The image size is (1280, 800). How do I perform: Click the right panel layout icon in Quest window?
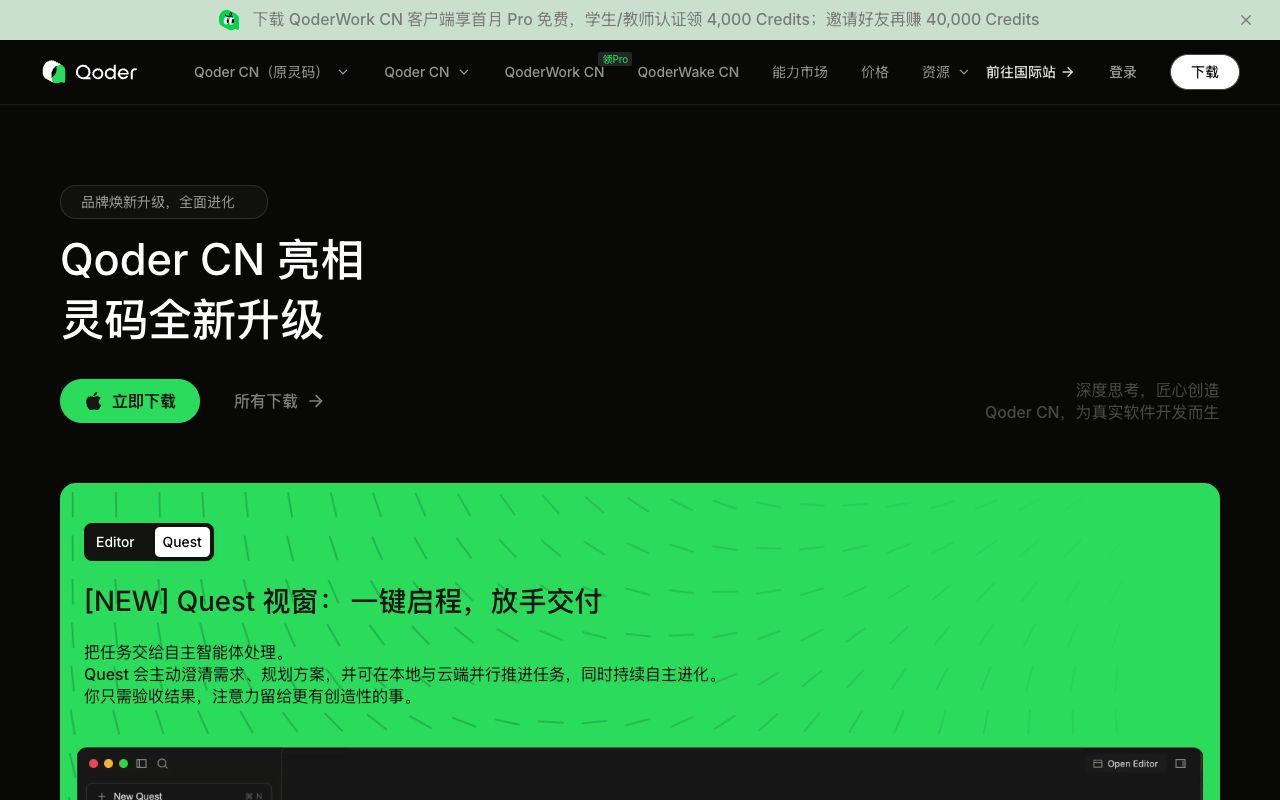coord(1181,764)
